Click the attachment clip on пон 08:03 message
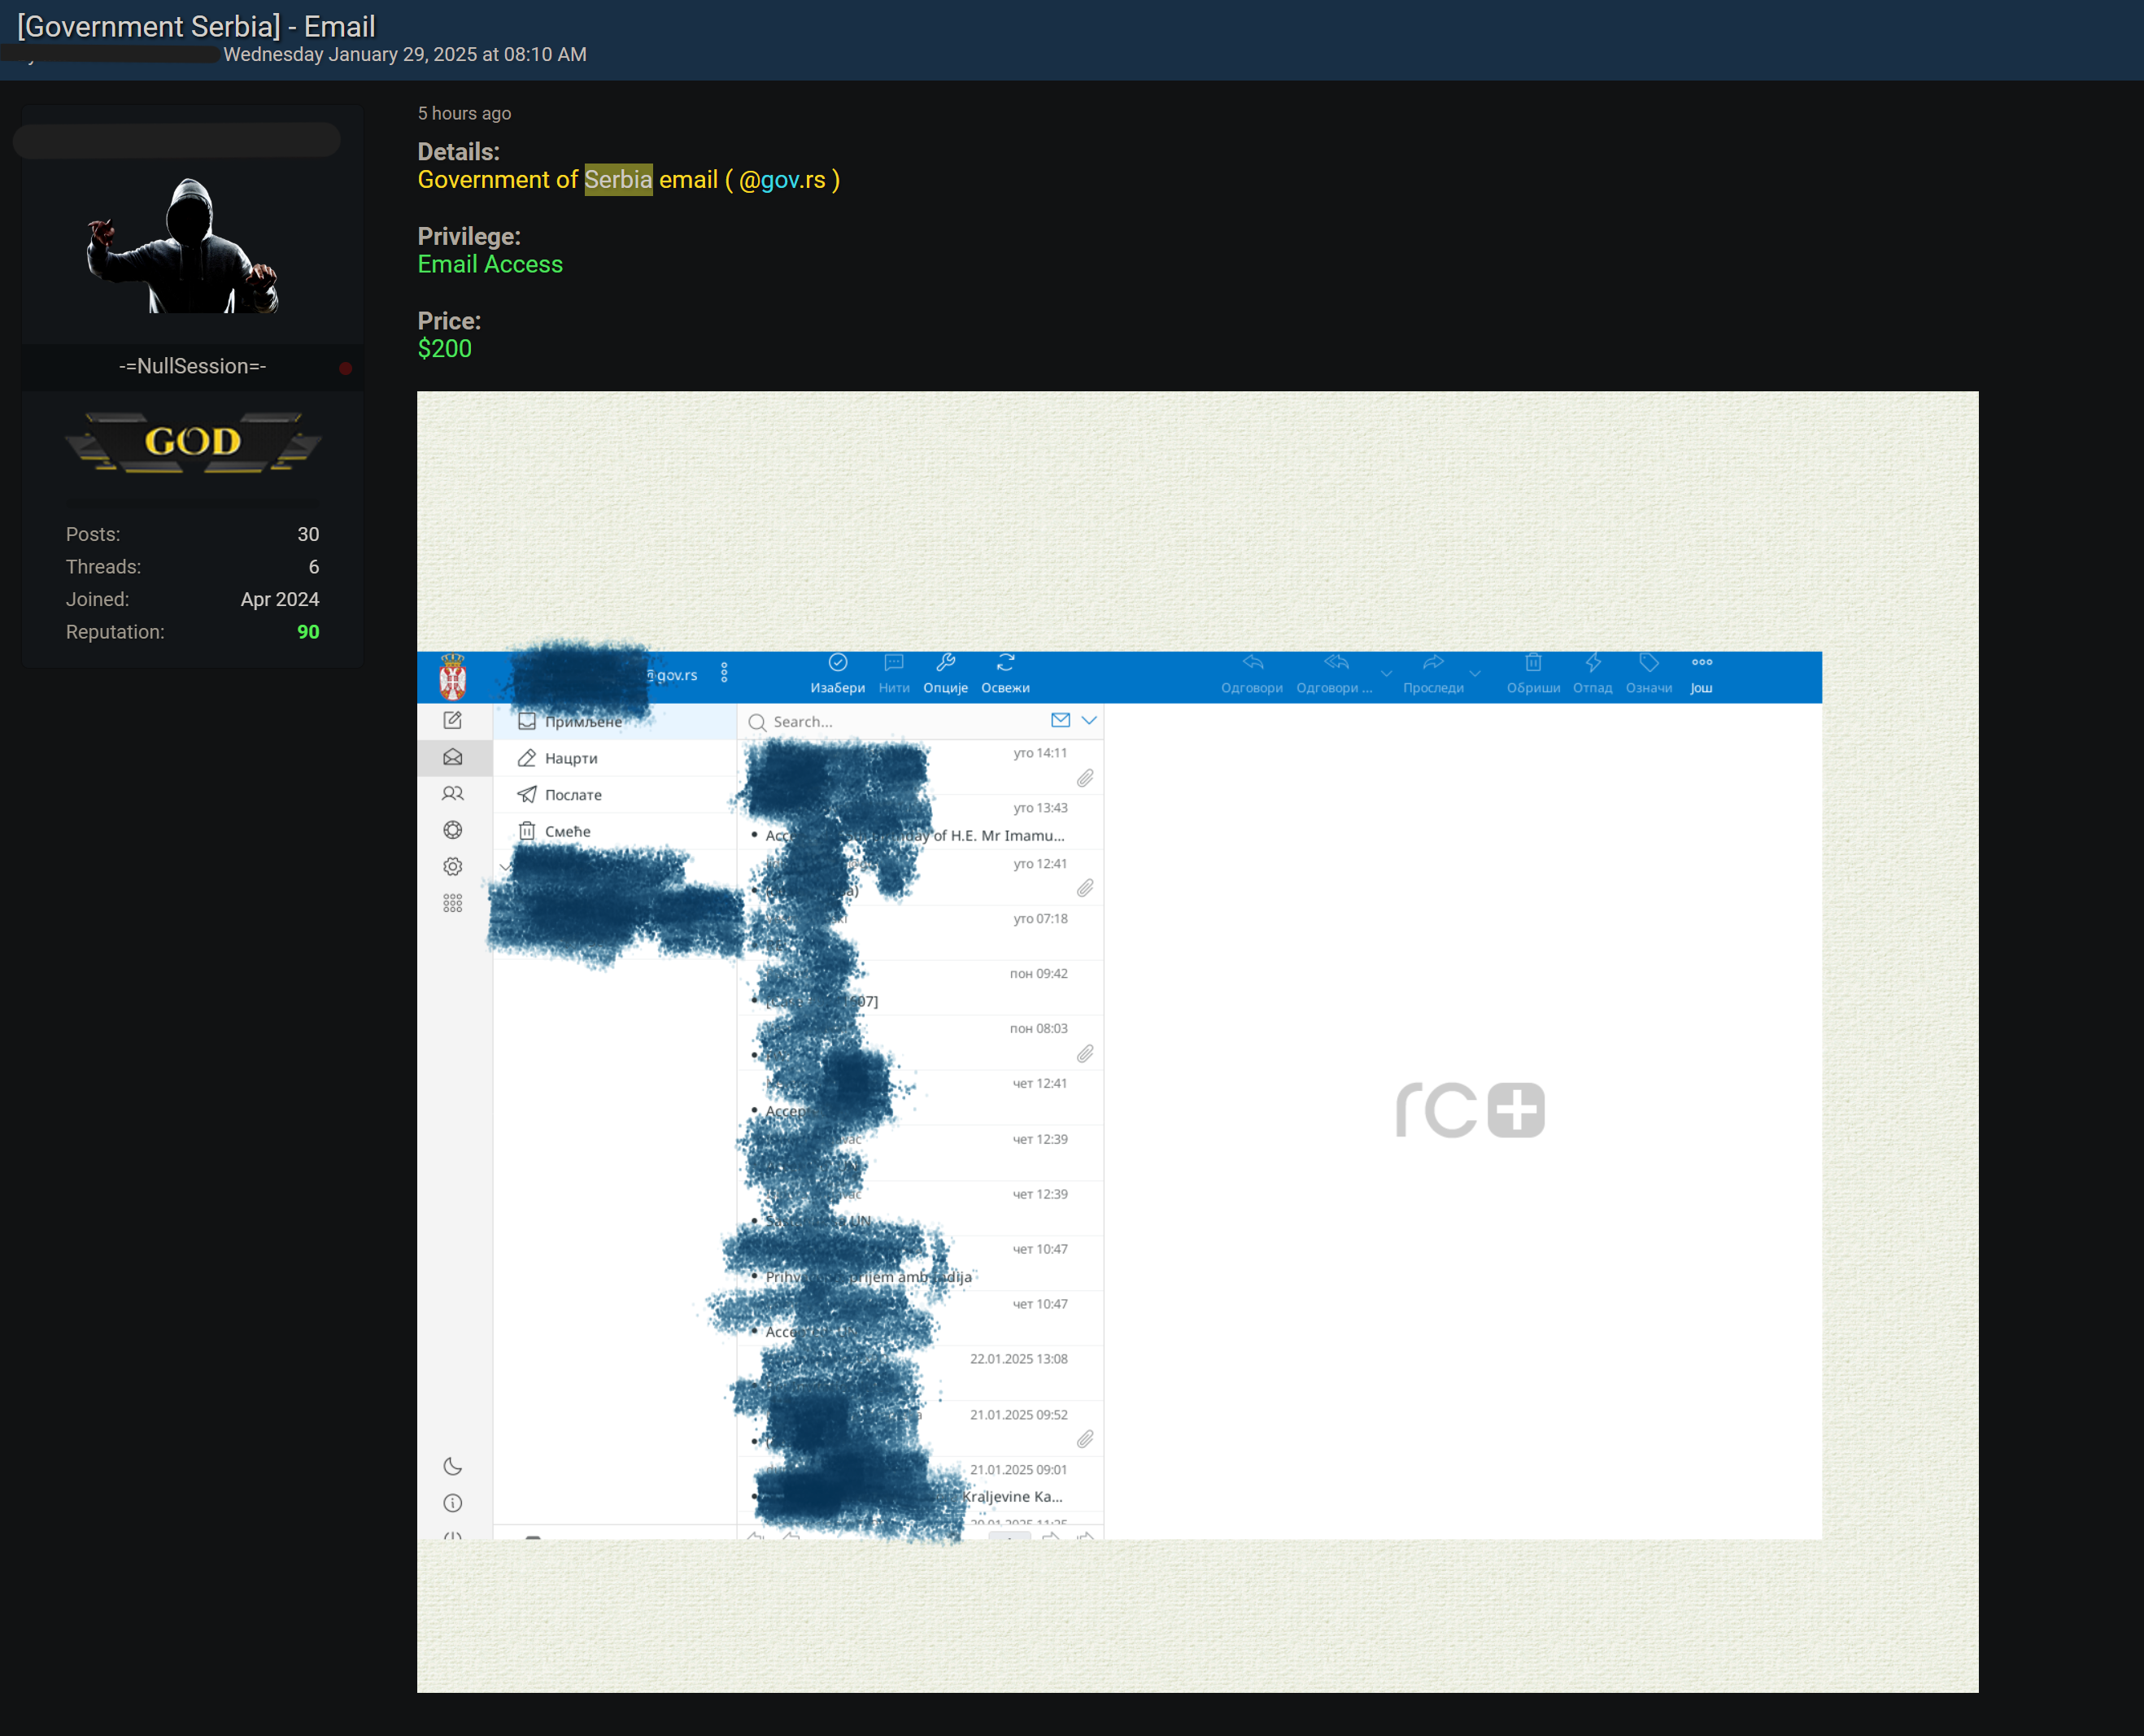The image size is (2144, 1736). 1085,1054
